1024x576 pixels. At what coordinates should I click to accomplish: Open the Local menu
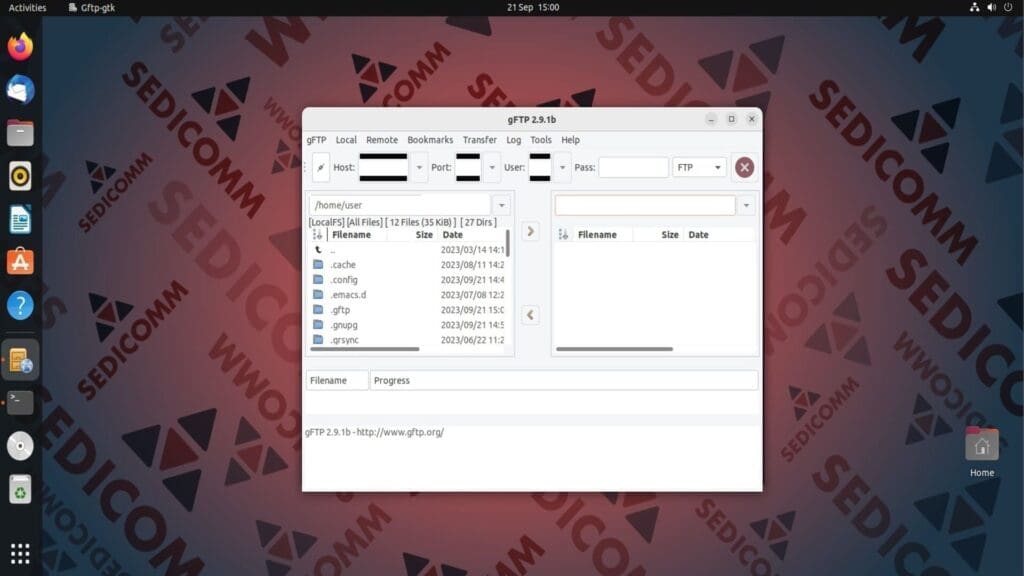click(346, 140)
